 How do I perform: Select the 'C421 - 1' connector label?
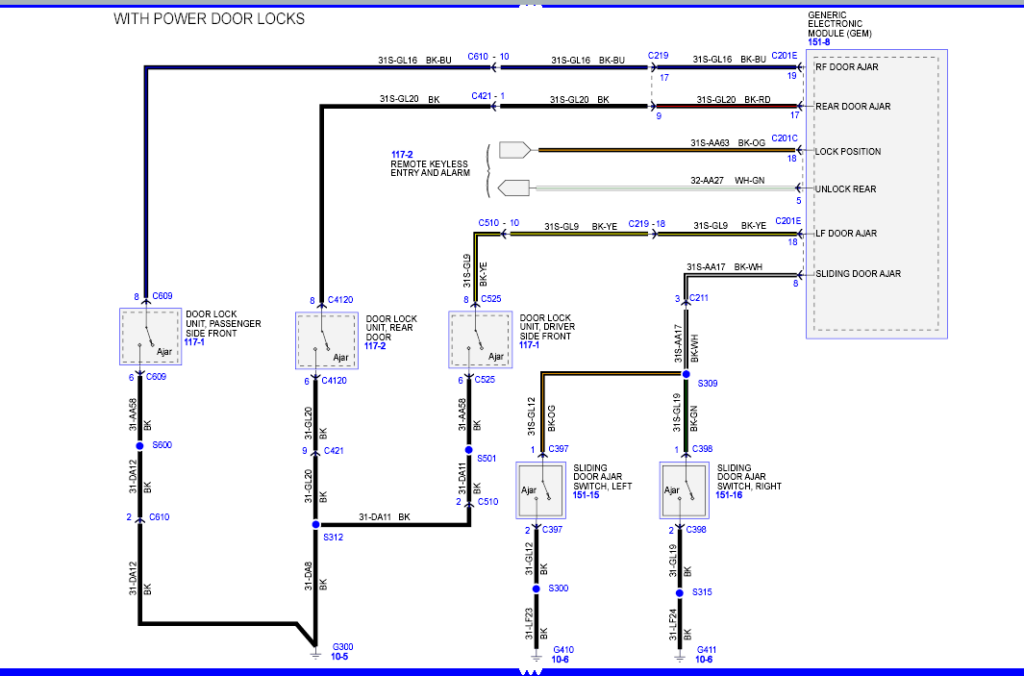[488, 96]
